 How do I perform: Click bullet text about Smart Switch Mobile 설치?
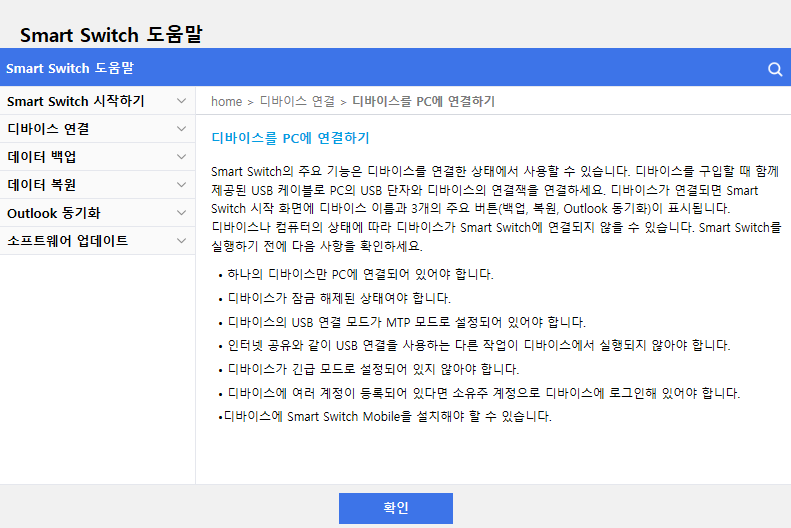tap(387, 417)
